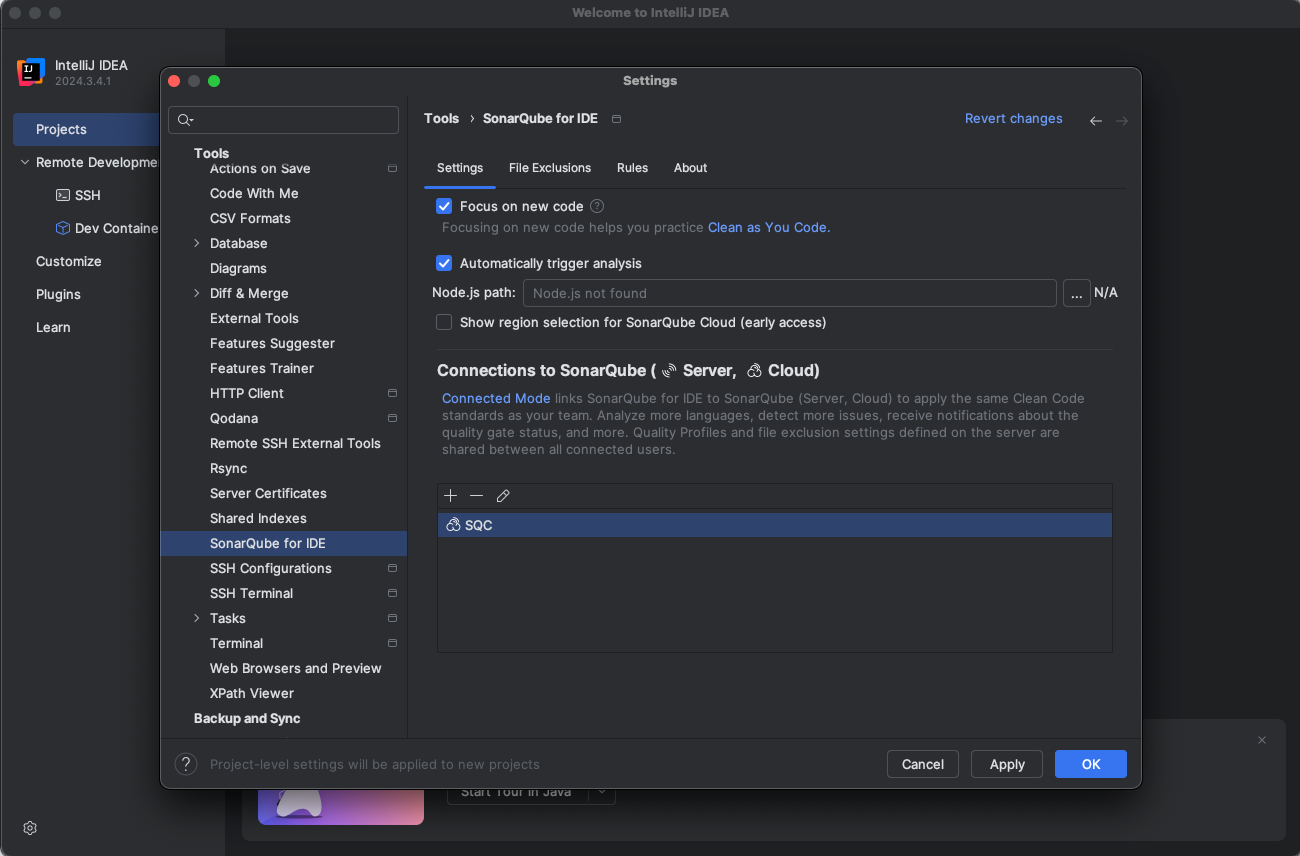The height and width of the screenshot is (856, 1300).
Task: Click the browse button for Node.js path
Action: tap(1076, 293)
